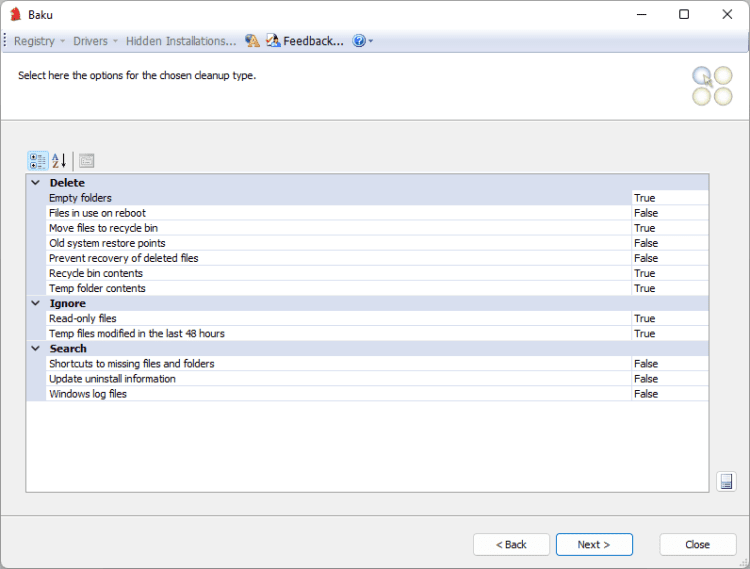Click the blue help question mark icon
The width and height of the screenshot is (750, 569).
pos(359,41)
